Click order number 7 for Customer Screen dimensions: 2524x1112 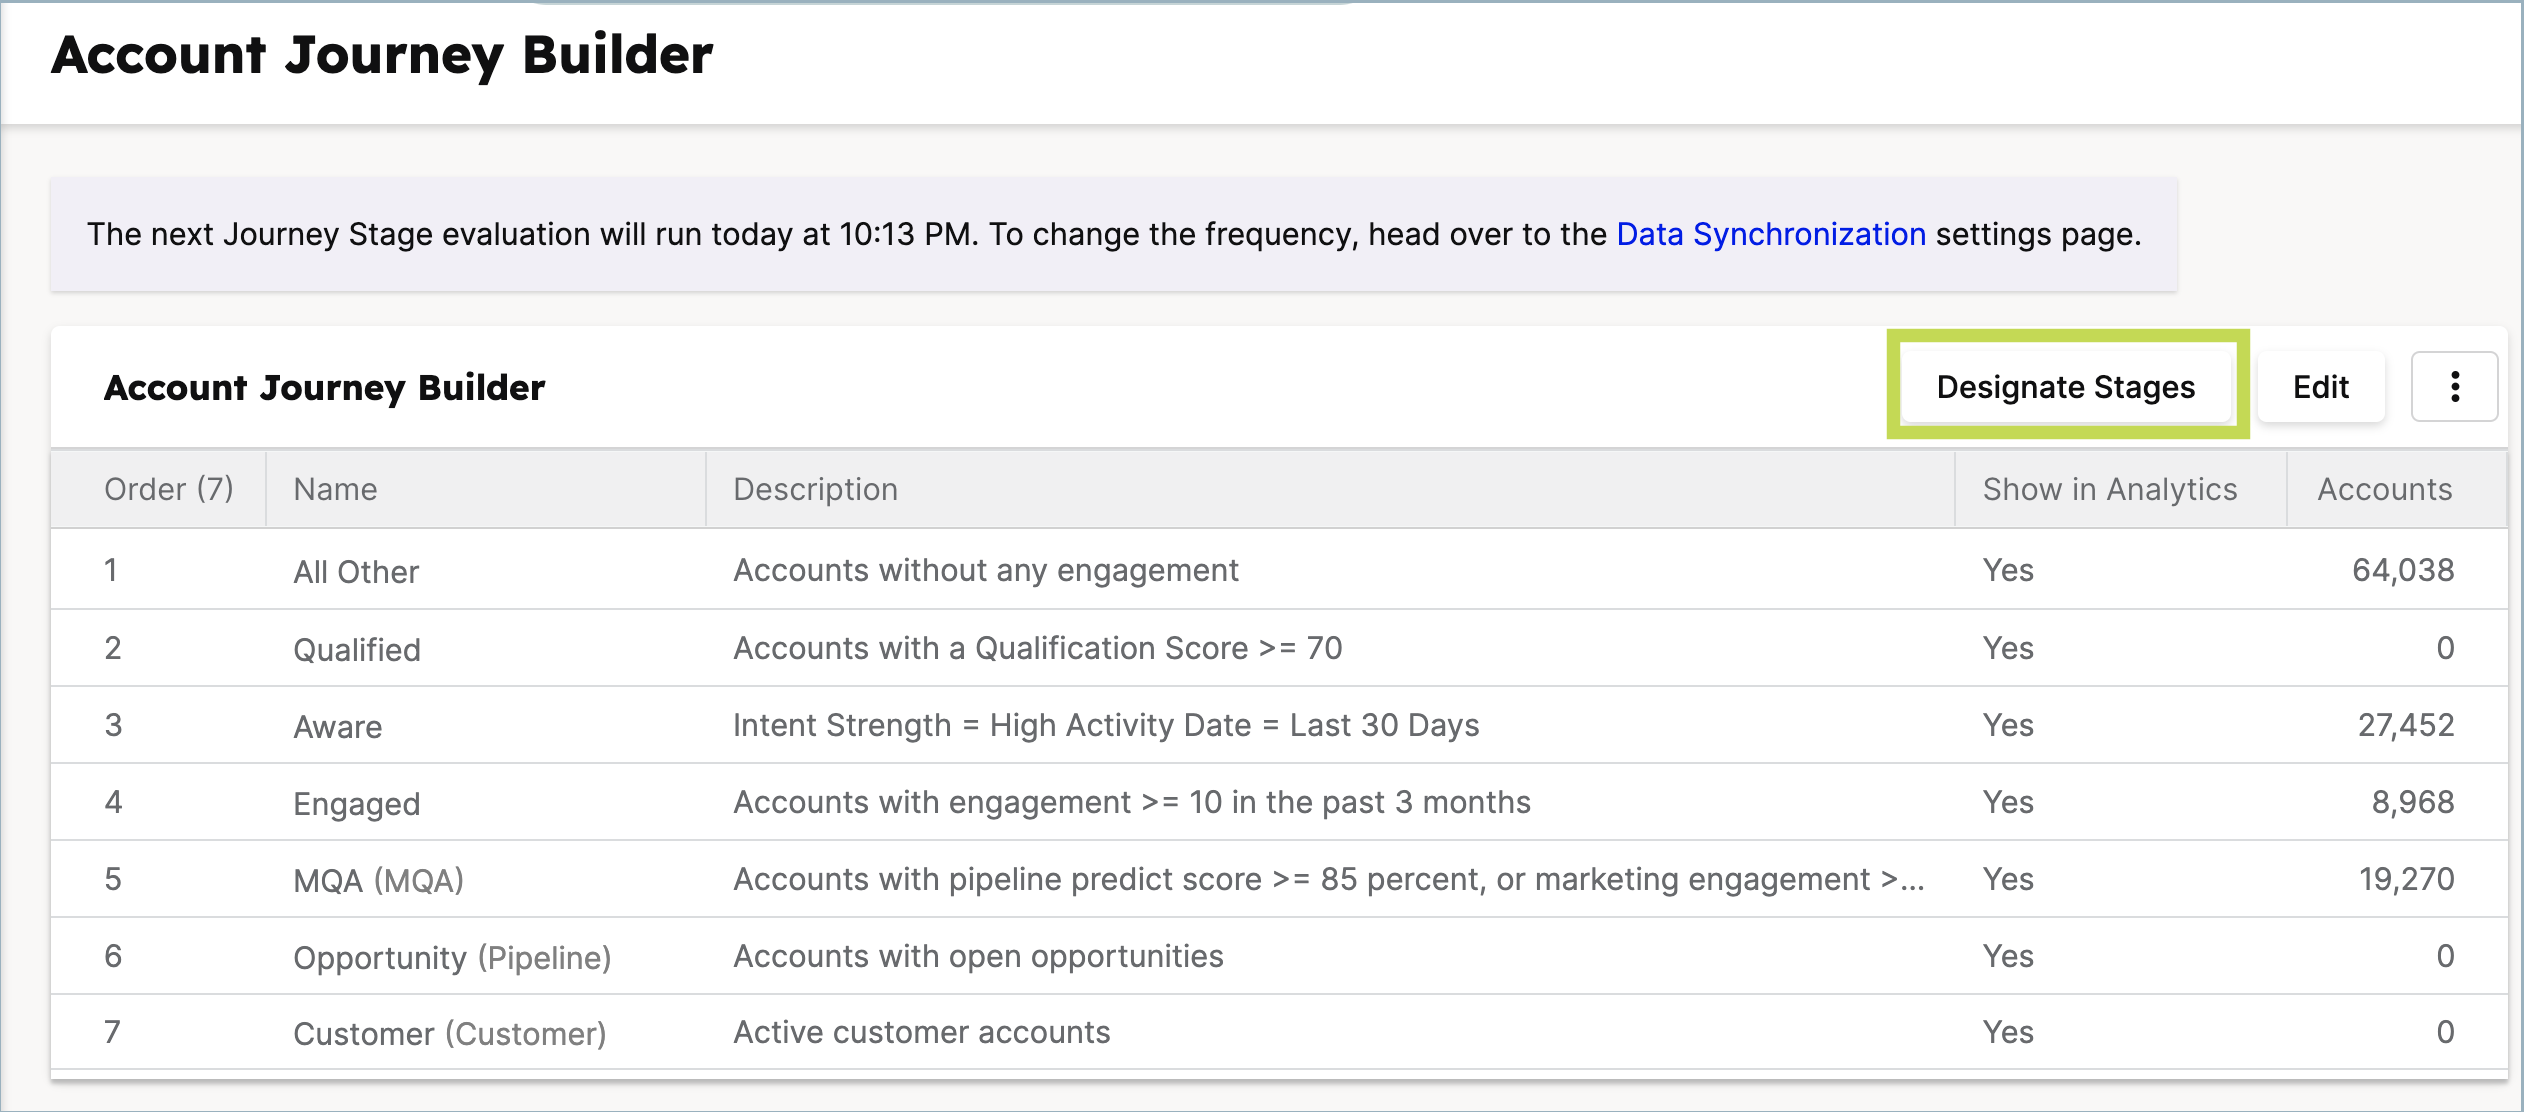113,1032
